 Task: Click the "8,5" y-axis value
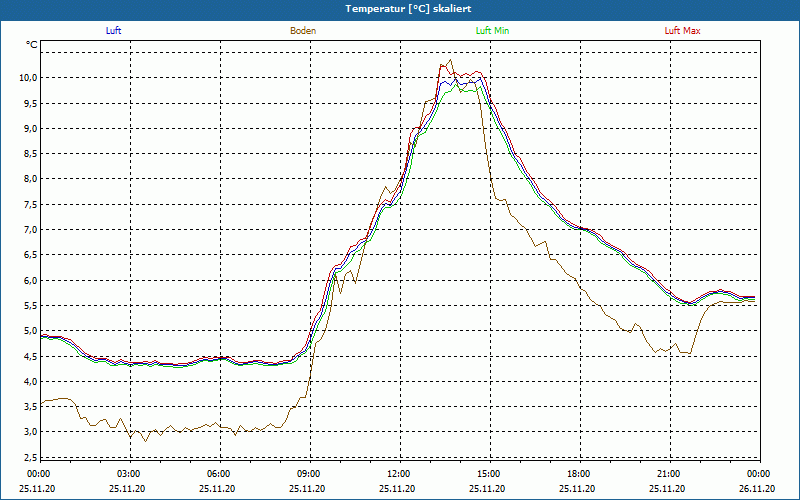tap(31, 154)
